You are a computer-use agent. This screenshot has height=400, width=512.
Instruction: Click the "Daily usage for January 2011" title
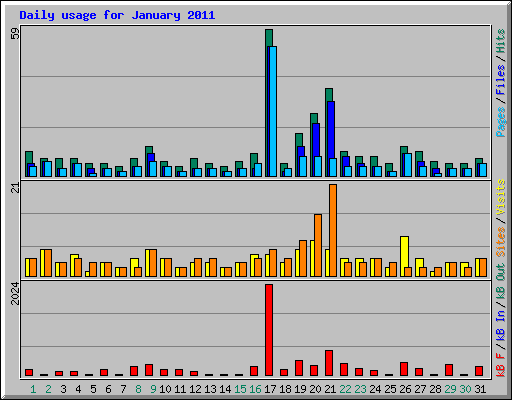(117, 15)
